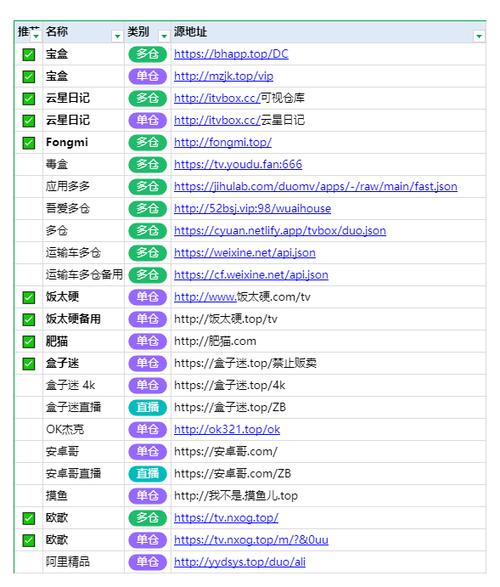
Task: Click the 单仓 tag in the 摸鱼 row
Action: click(147, 496)
